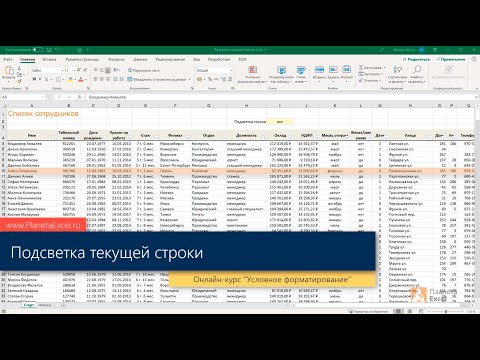This screenshot has width=480, height=360.
Task: Click the formula bar text field
Action: [x=280, y=97]
